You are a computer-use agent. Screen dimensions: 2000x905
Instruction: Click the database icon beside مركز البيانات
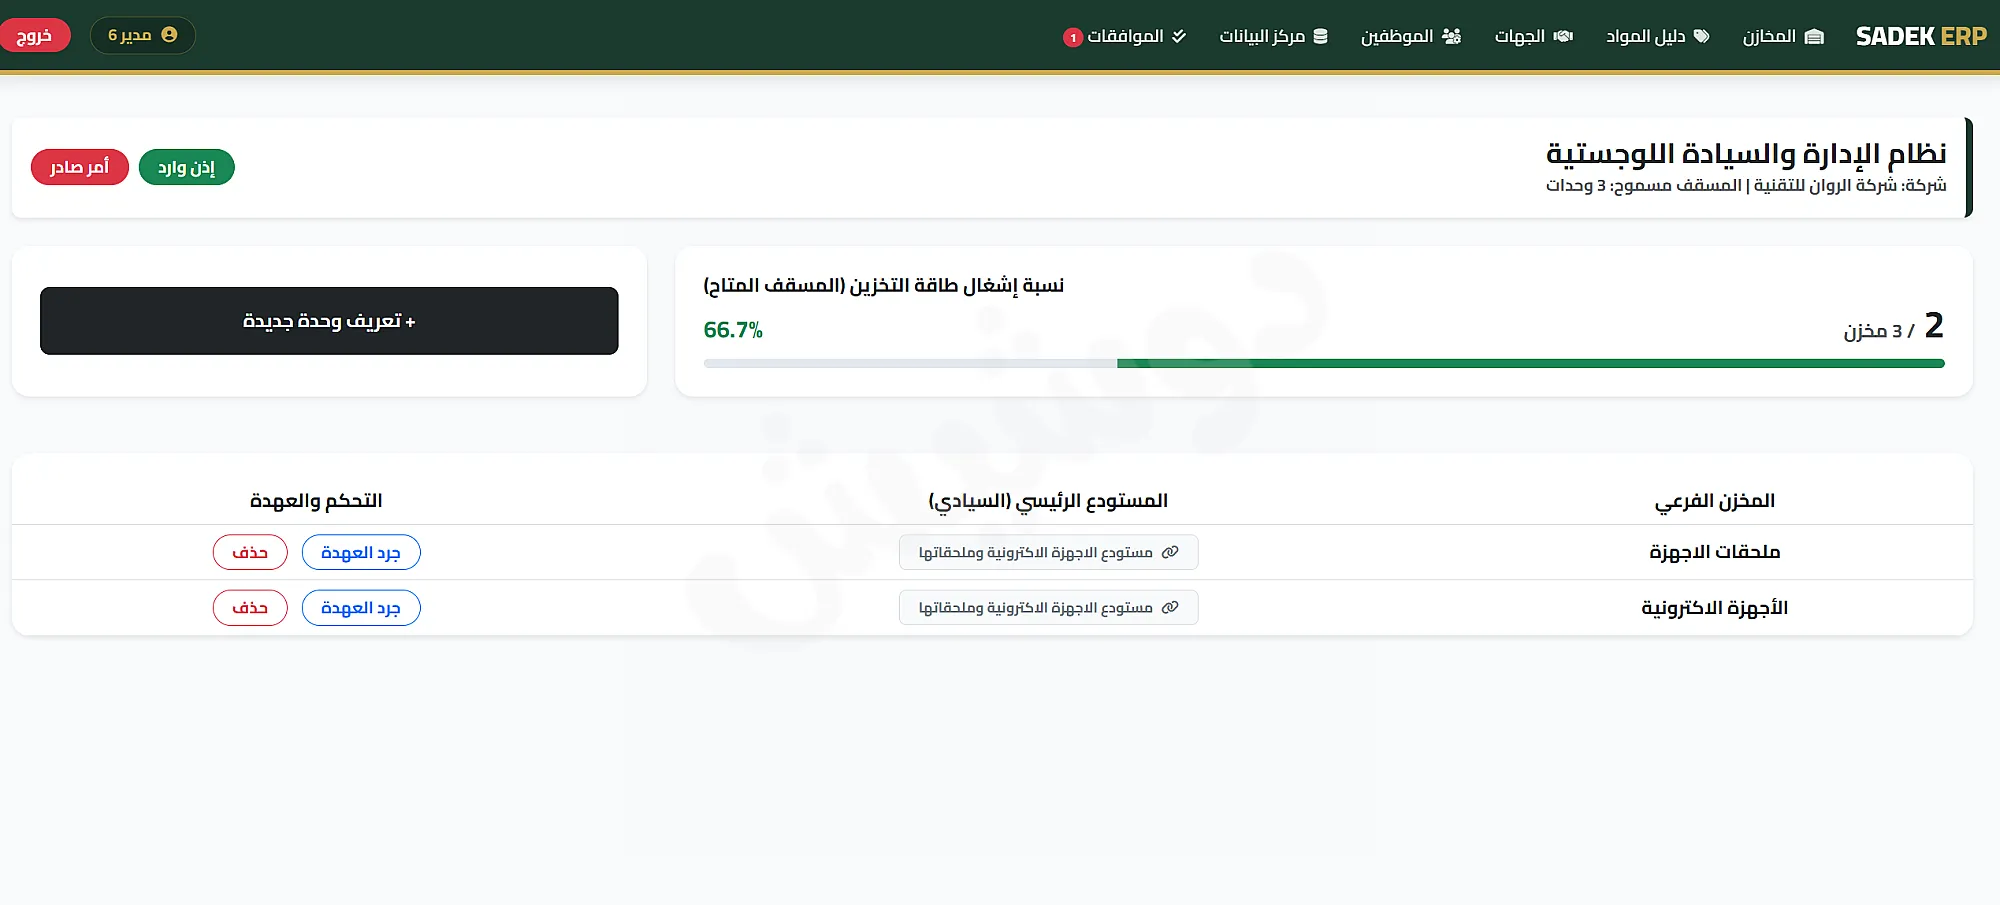click(1320, 36)
